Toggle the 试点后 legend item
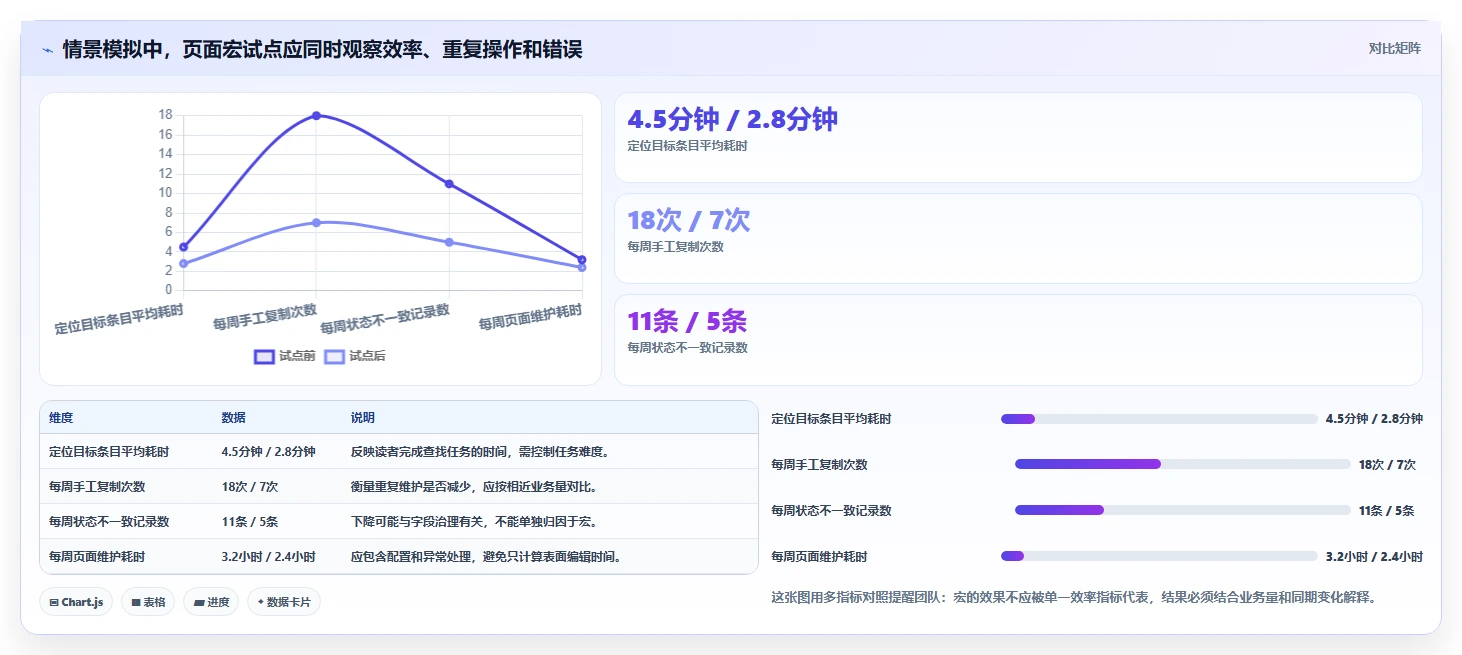1462x655 pixels. [355, 356]
